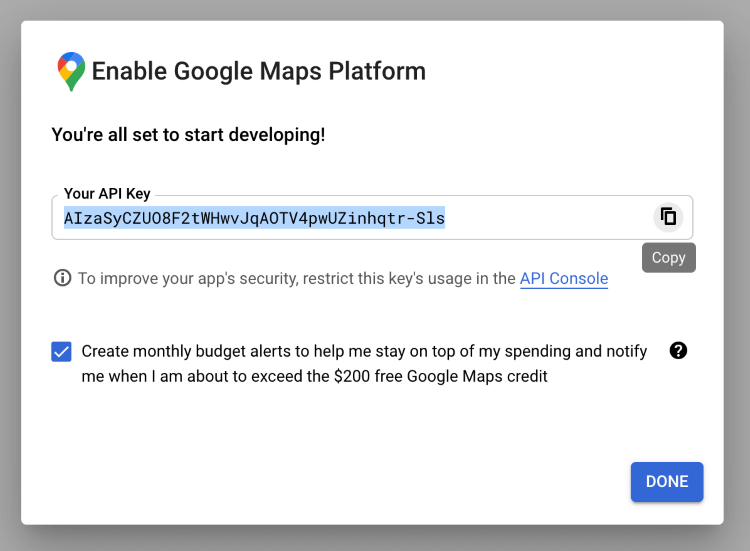Click the Google Maps pin logo
The width and height of the screenshot is (750, 551).
click(x=71, y=71)
